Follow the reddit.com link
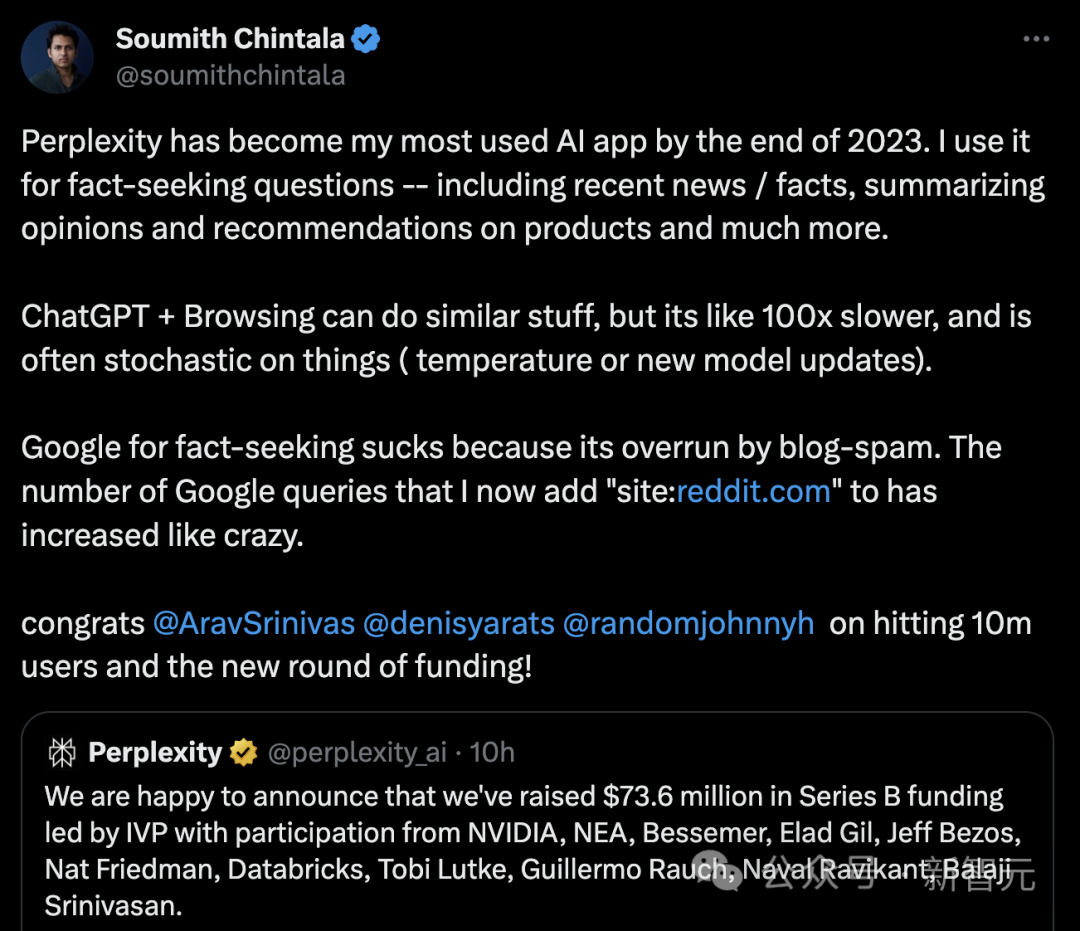 tap(754, 491)
